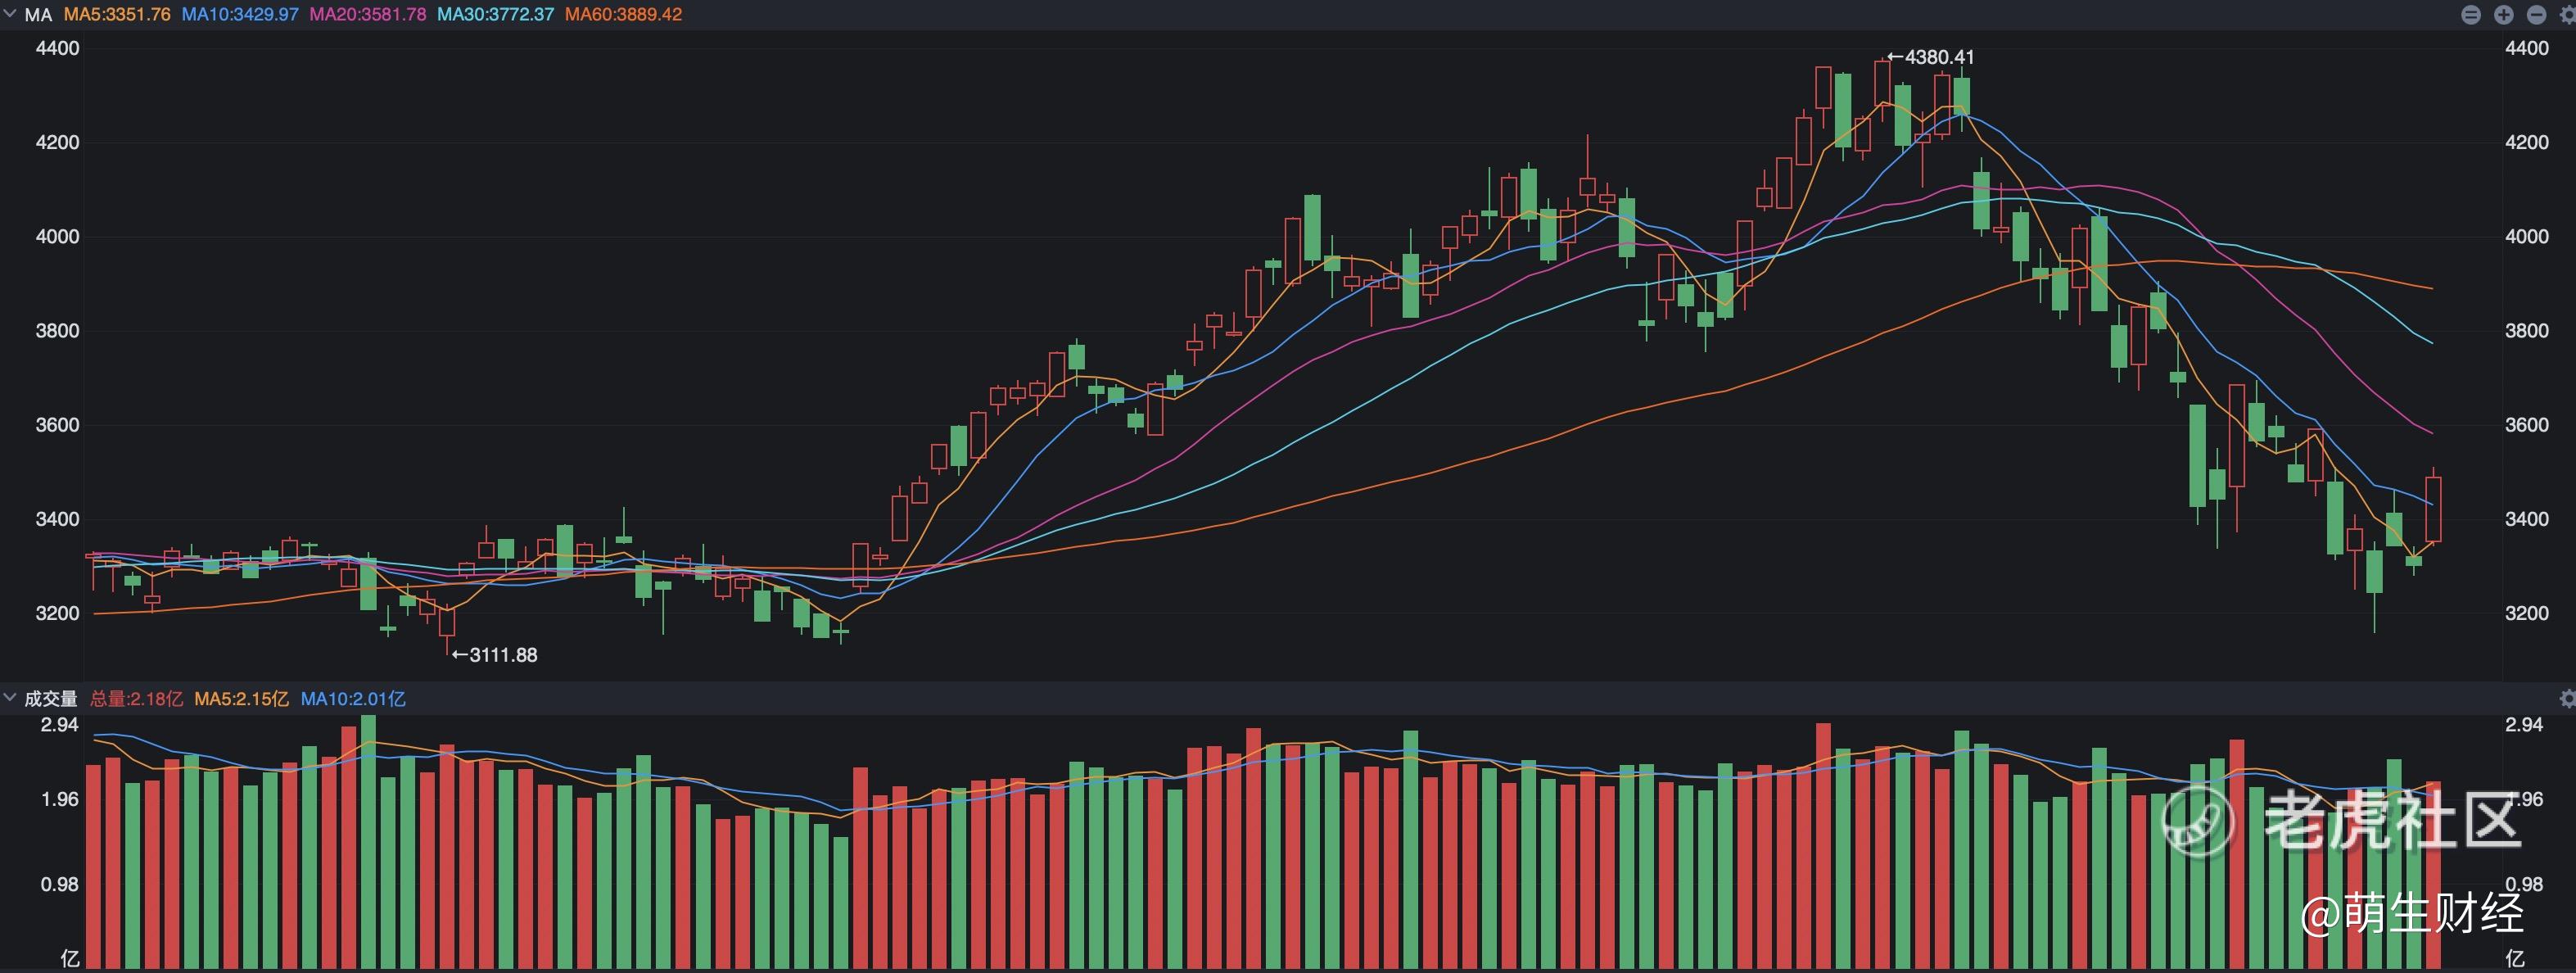Select the volume MA5:2.15亿 legend value
2576x973 pixels.
[242, 699]
